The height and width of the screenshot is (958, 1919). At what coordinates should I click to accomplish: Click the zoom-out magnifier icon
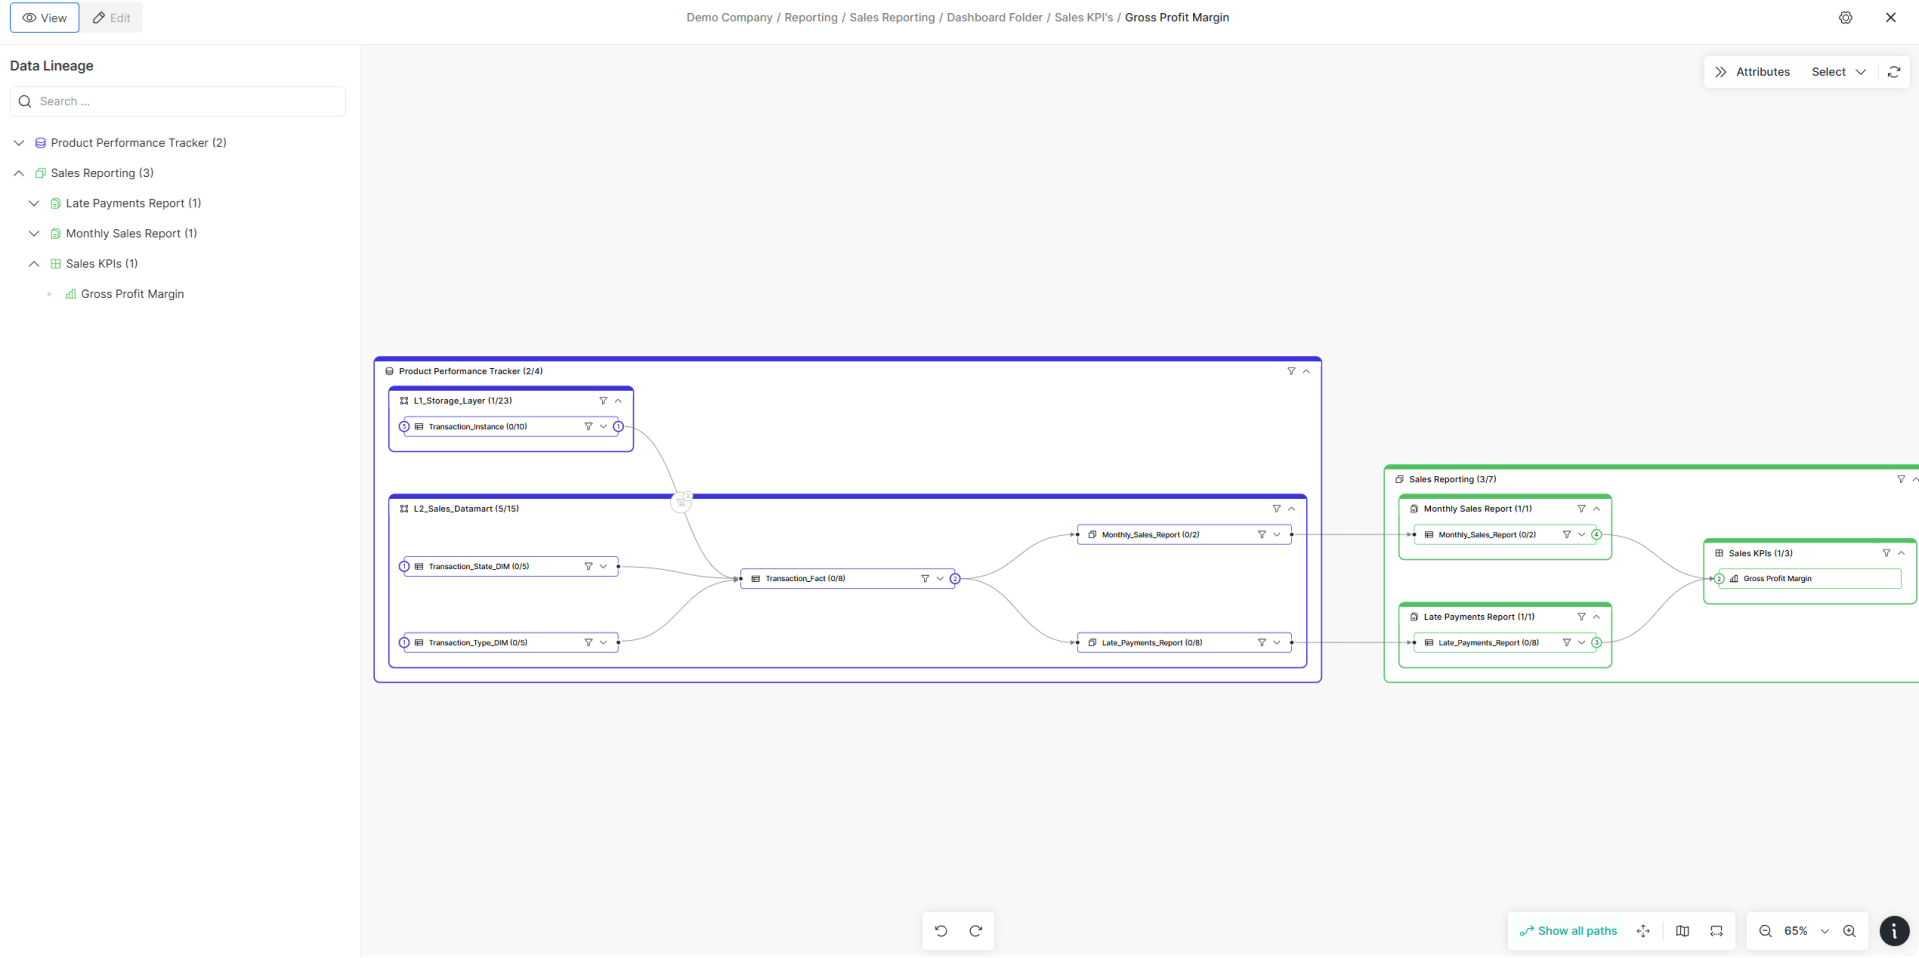[1766, 931]
